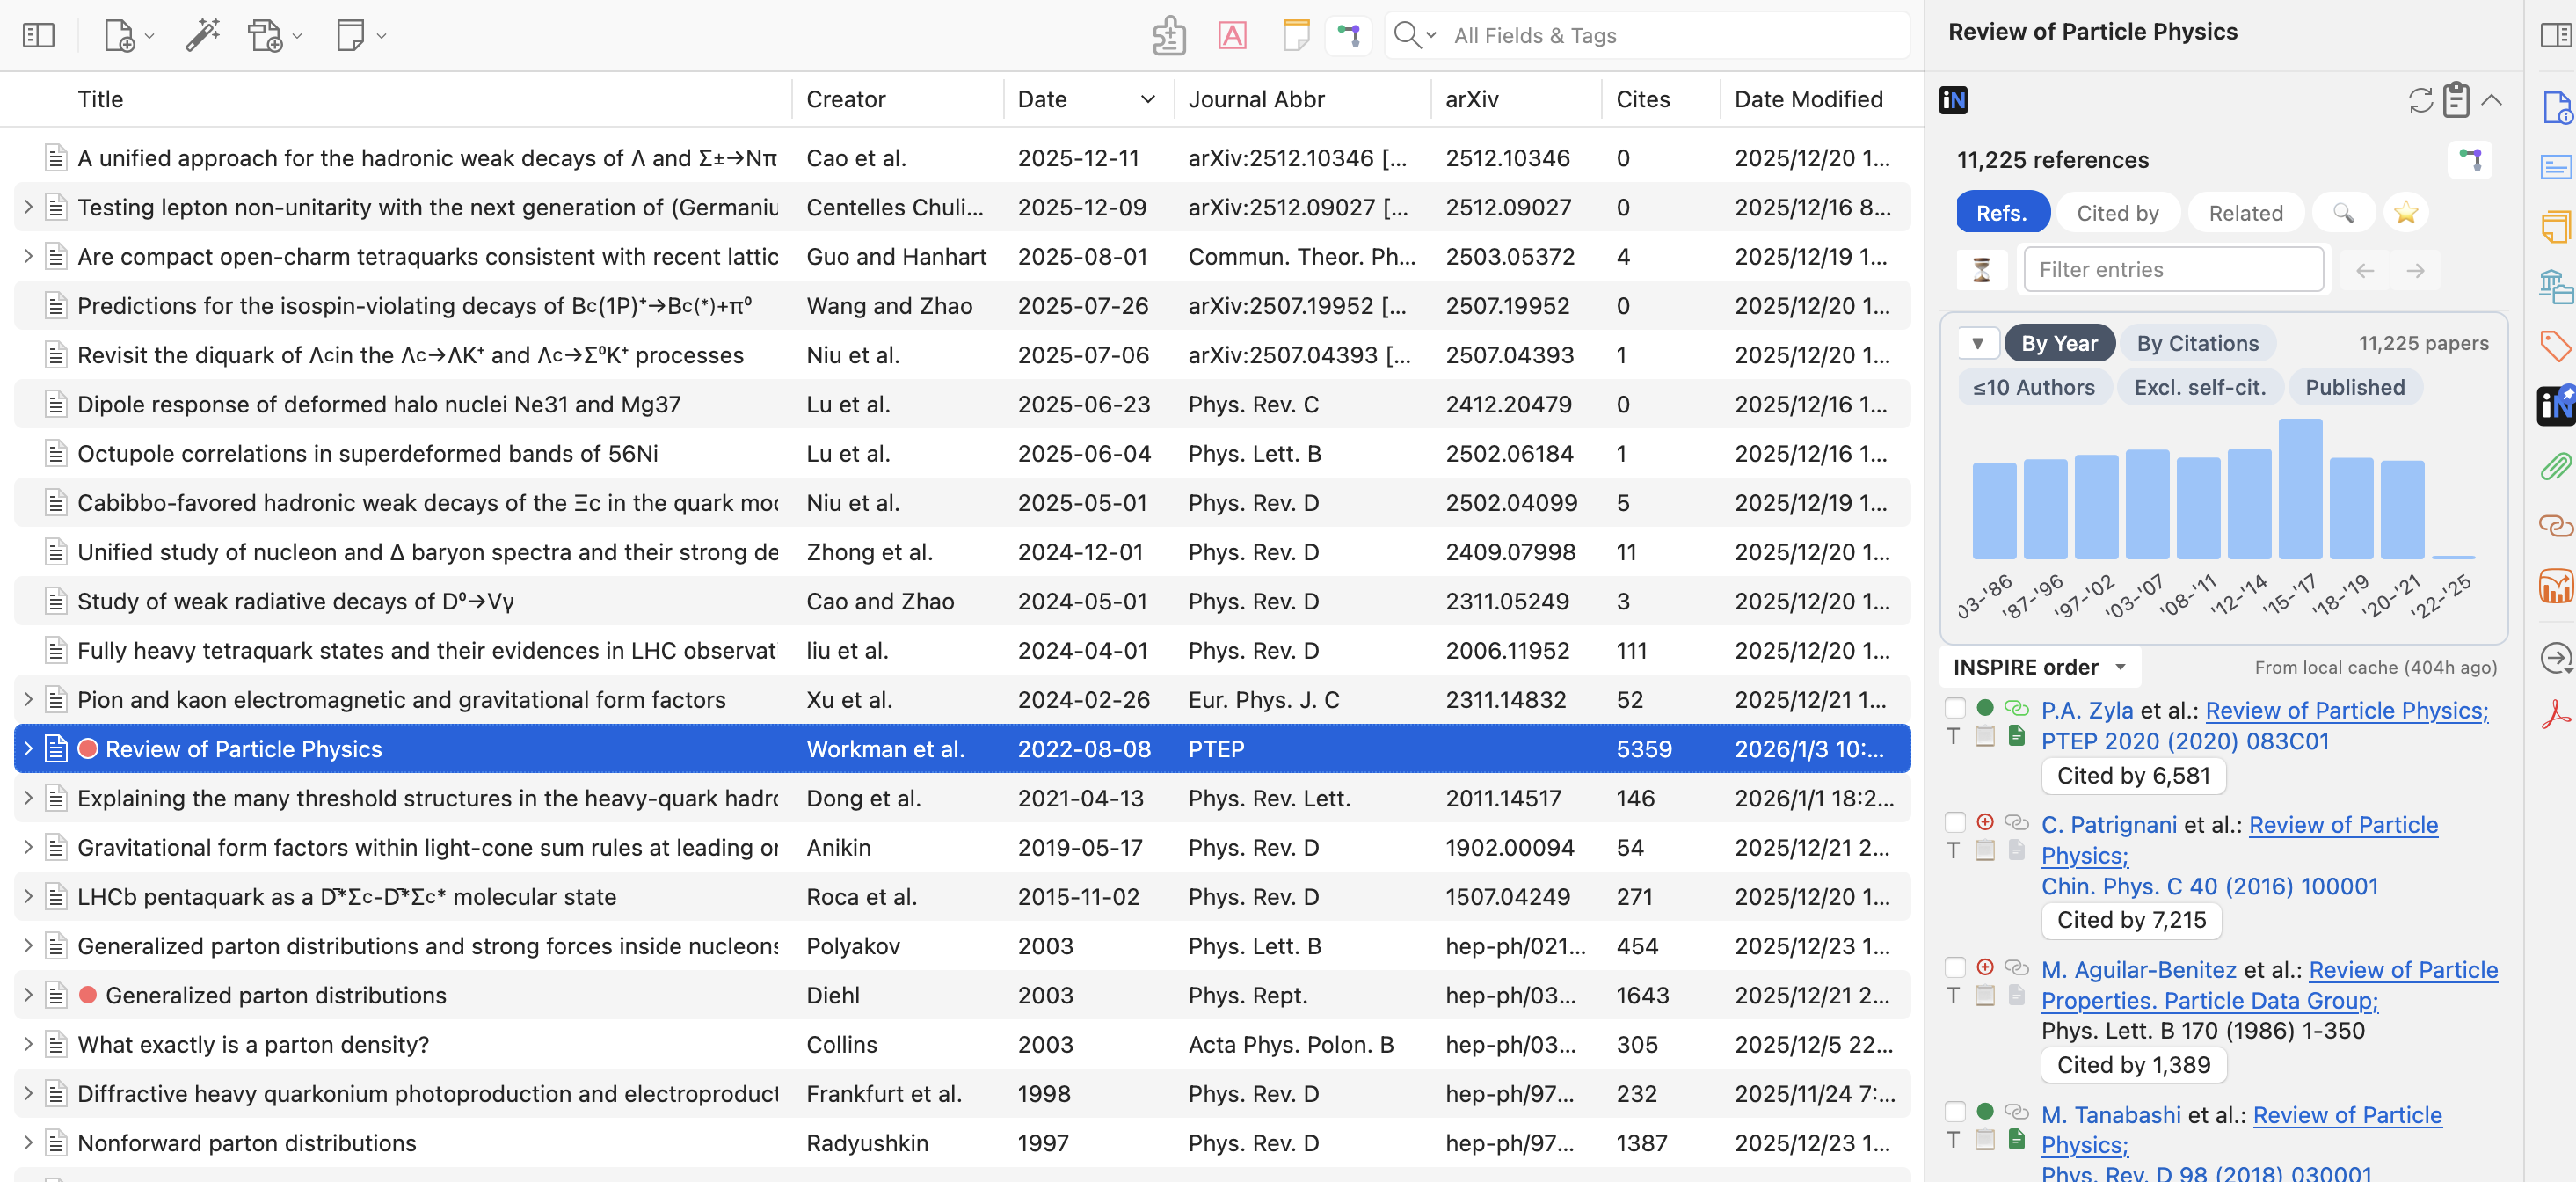Screen dimensions: 2576x1182
Task: Check the box for M. Aguilar-Benitez entry
Action: [1955, 968]
